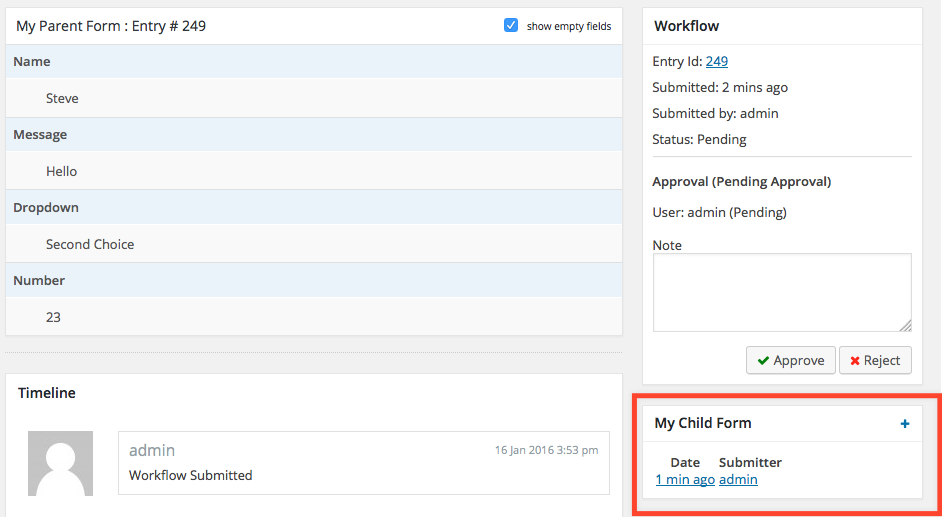Viewport: 942px width, 517px height.
Task: Click the My Child Form panel title
Action: point(703,423)
